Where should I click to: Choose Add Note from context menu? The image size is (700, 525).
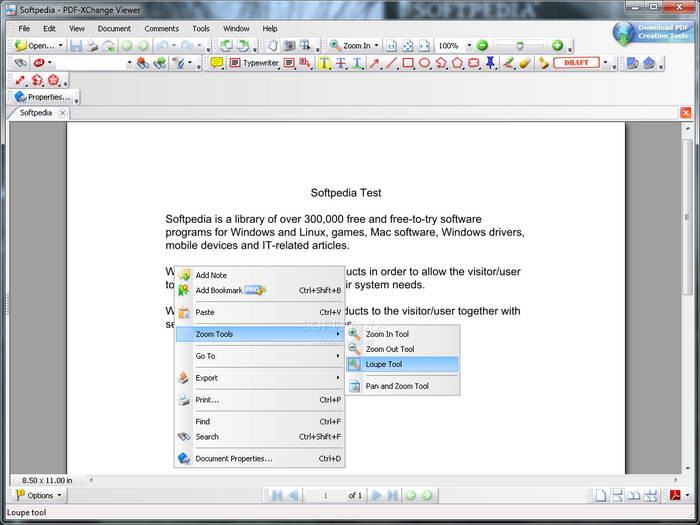(x=260, y=275)
